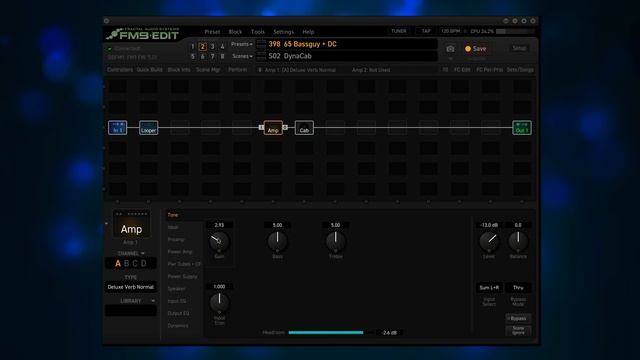
Task: Switch to the Preamp tab
Action: 176,240
